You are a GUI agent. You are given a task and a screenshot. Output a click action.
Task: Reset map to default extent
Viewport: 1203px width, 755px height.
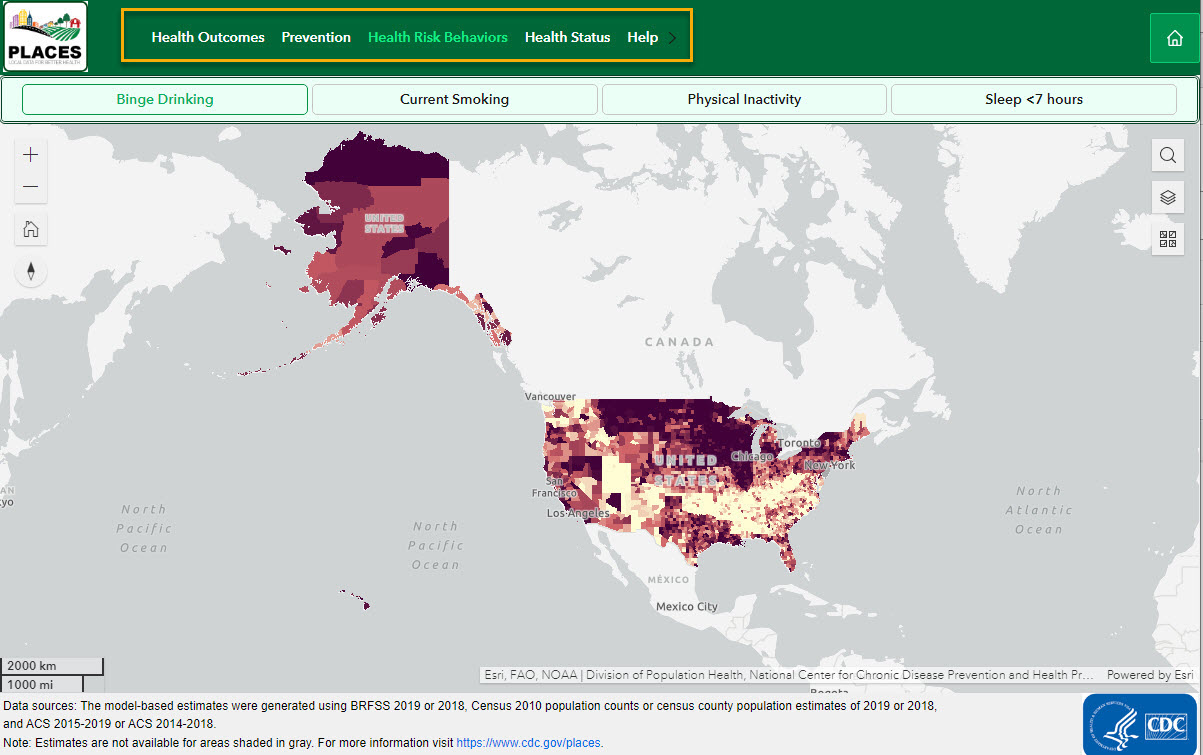coord(30,229)
